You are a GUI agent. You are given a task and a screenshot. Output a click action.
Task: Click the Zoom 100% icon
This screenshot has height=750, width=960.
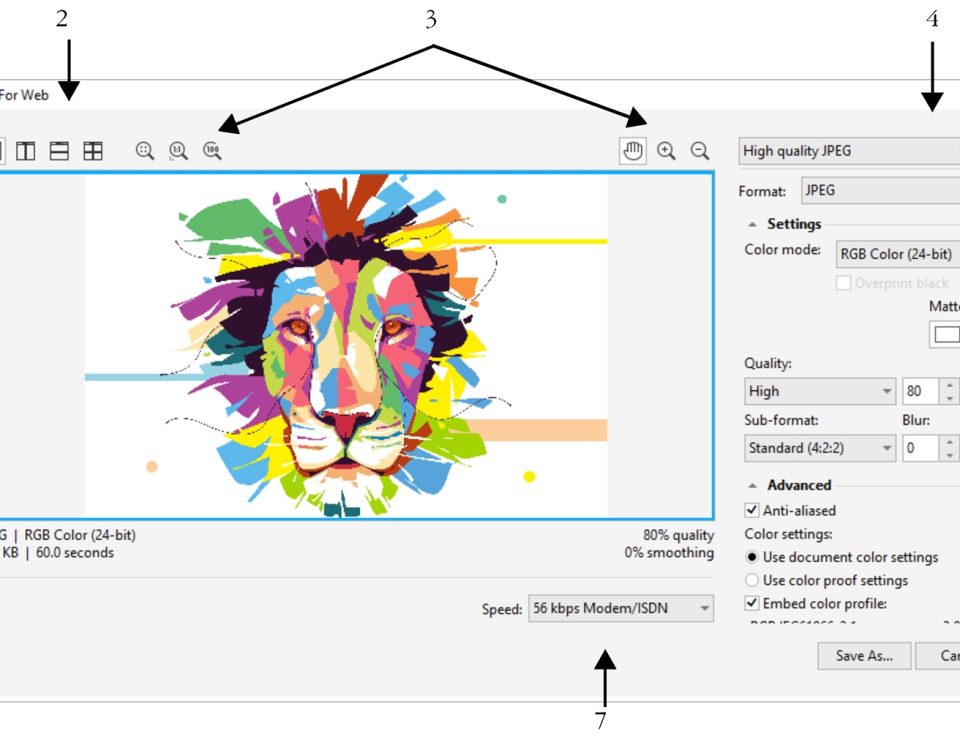[x=210, y=151]
